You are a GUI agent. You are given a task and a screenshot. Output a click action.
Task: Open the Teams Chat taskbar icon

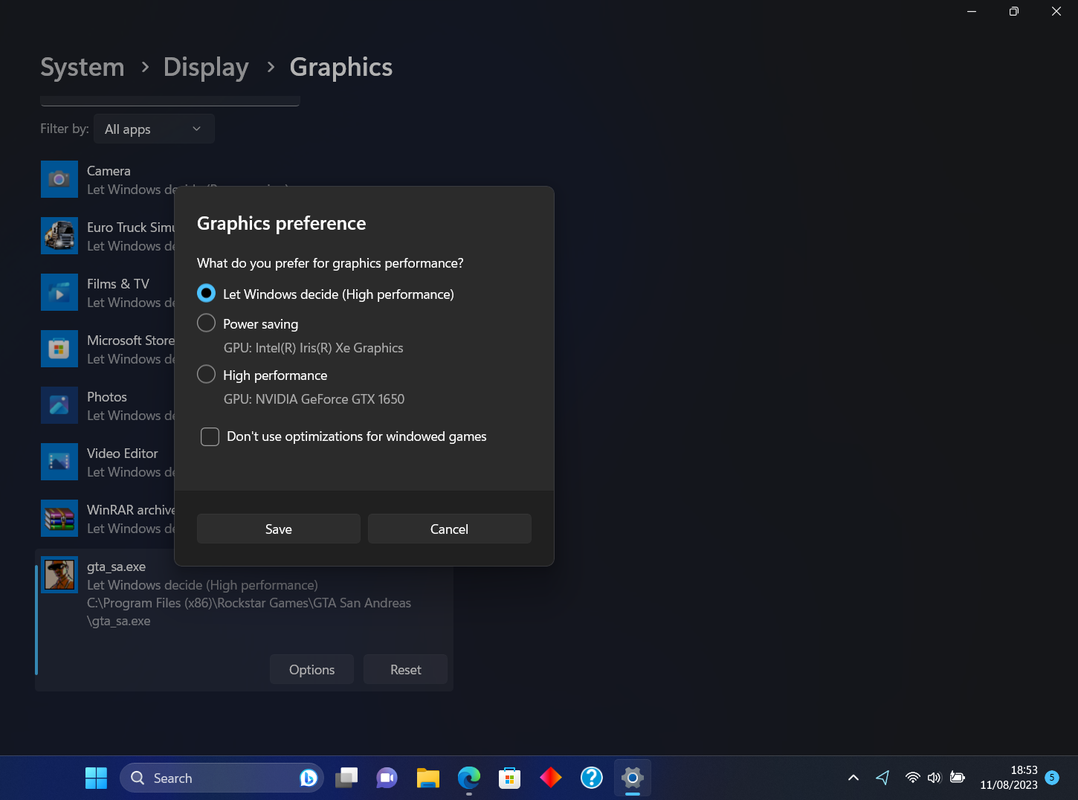[387, 778]
